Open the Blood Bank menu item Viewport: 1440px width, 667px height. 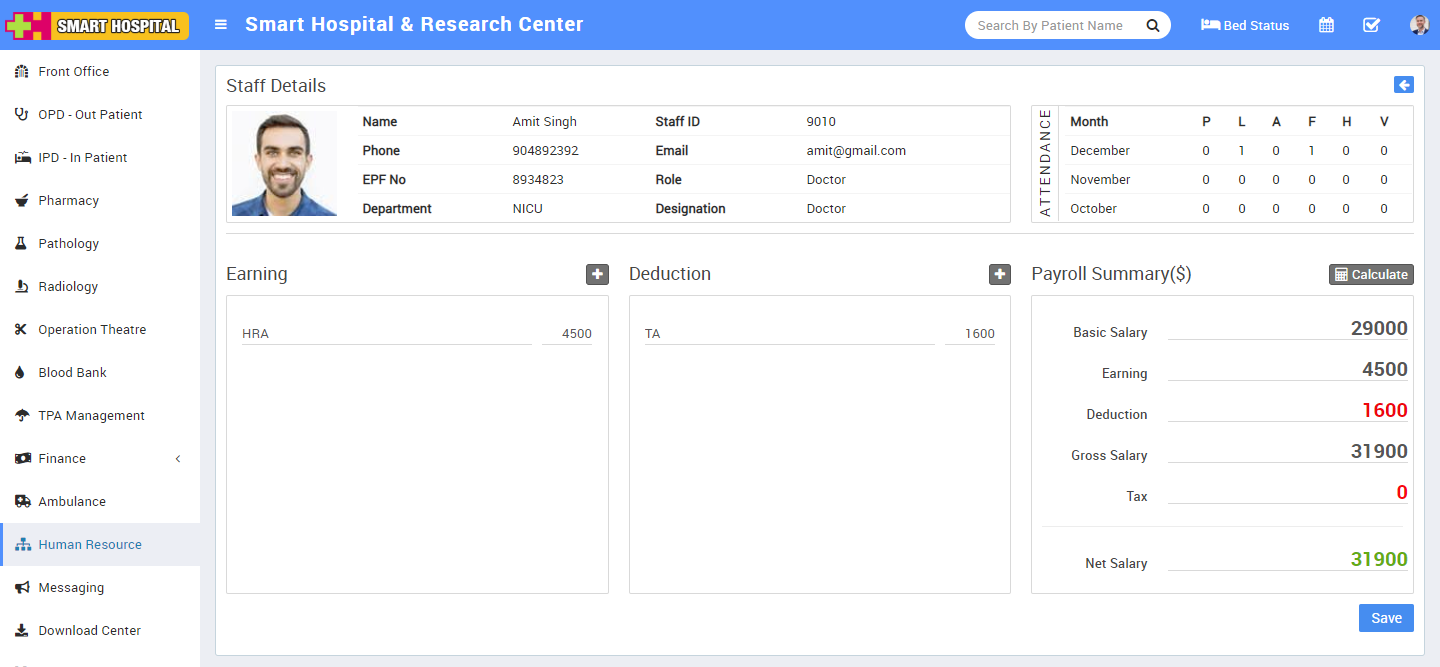pyautogui.click(x=72, y=372)
